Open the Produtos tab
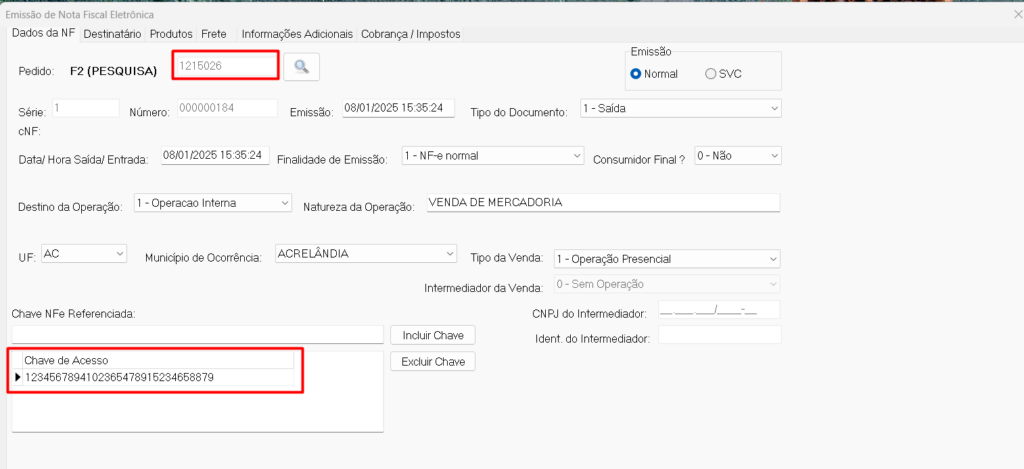The image size is (1024, 469). tap(171, 34)
